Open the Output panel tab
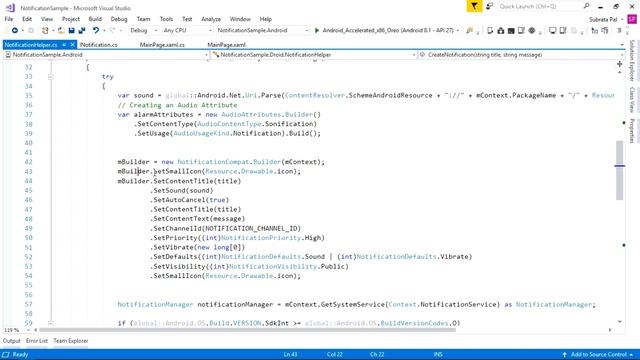 coord(11,341)
